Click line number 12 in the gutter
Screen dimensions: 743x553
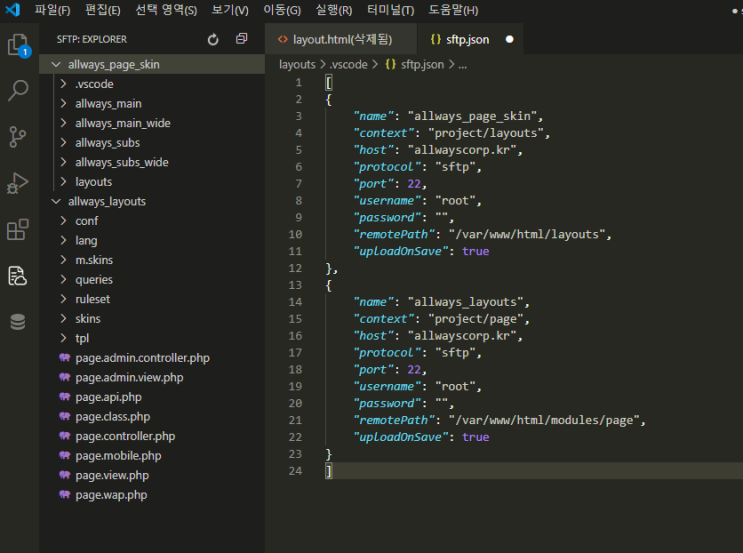click(295, 268)
